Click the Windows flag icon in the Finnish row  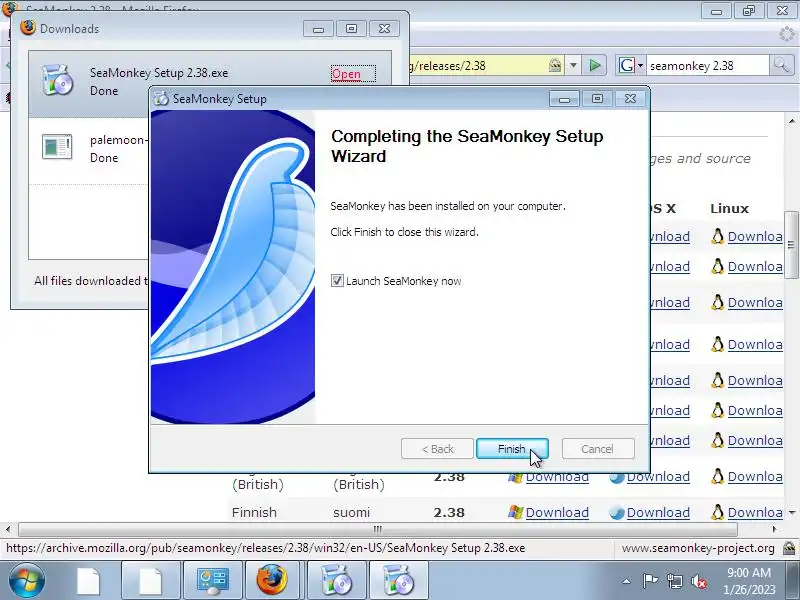515,512
